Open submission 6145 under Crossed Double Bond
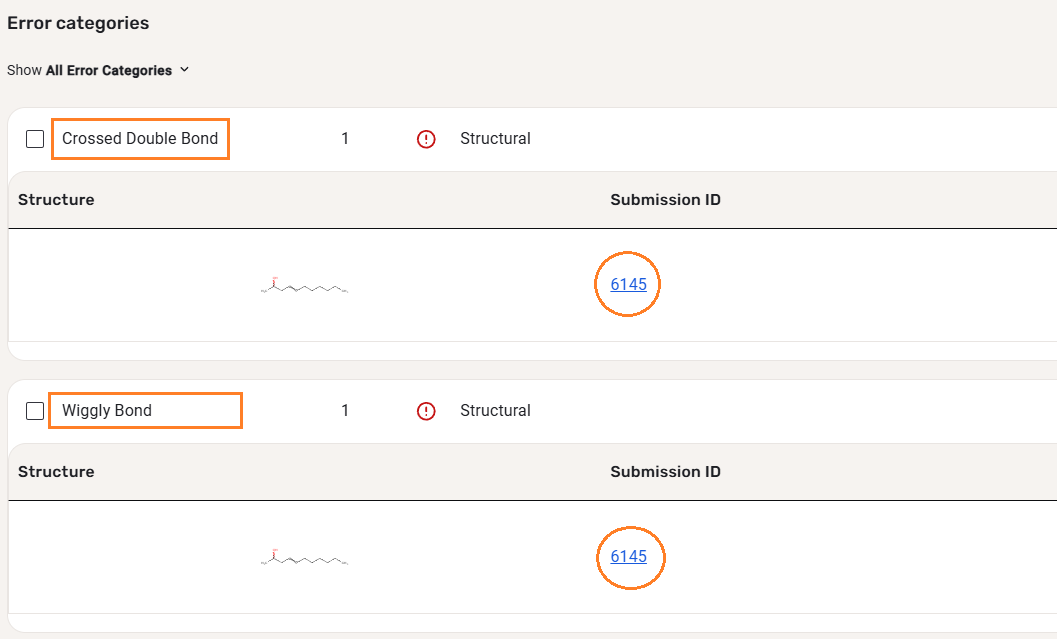This screenshot has width=1057, height=639. click(629, 285)
